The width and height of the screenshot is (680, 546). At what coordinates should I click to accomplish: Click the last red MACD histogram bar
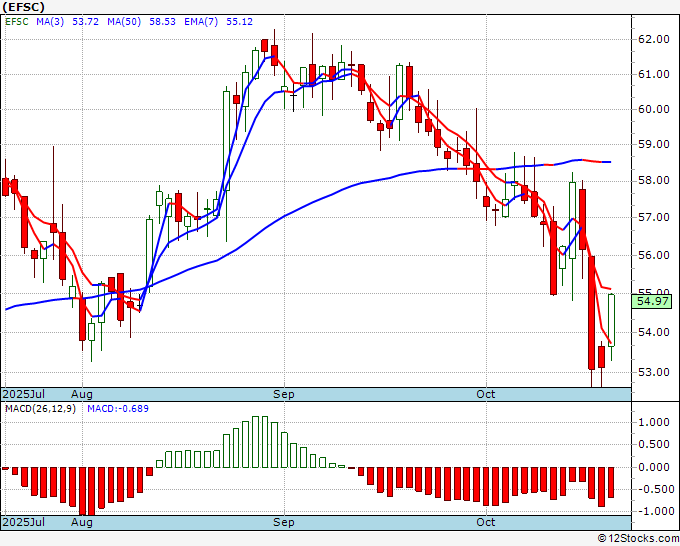(611, 482)
